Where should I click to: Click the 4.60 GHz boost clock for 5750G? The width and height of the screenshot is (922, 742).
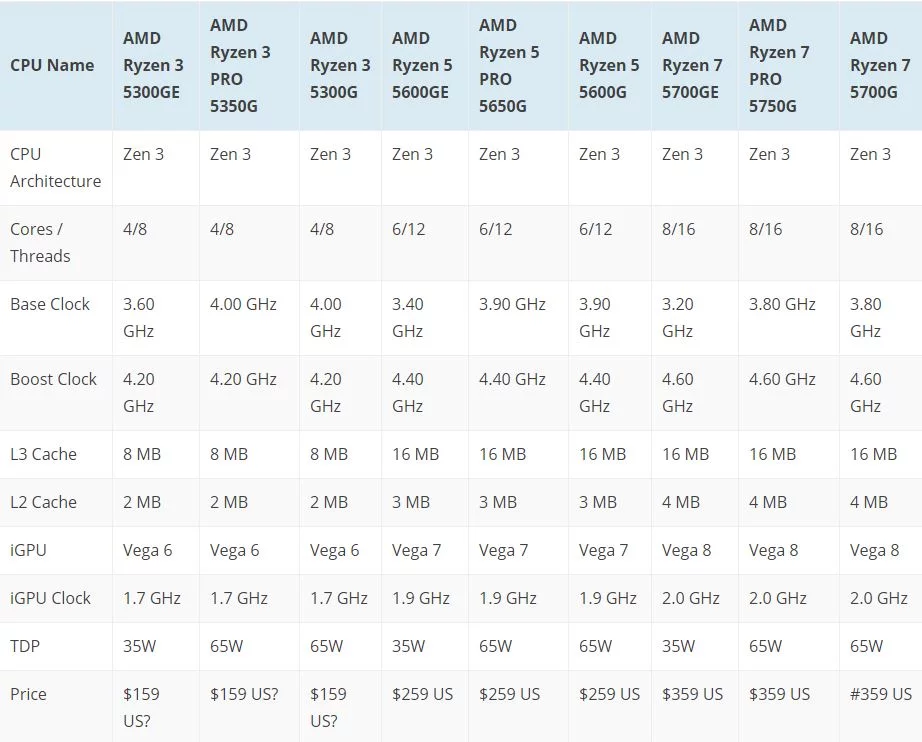(782, 379)
